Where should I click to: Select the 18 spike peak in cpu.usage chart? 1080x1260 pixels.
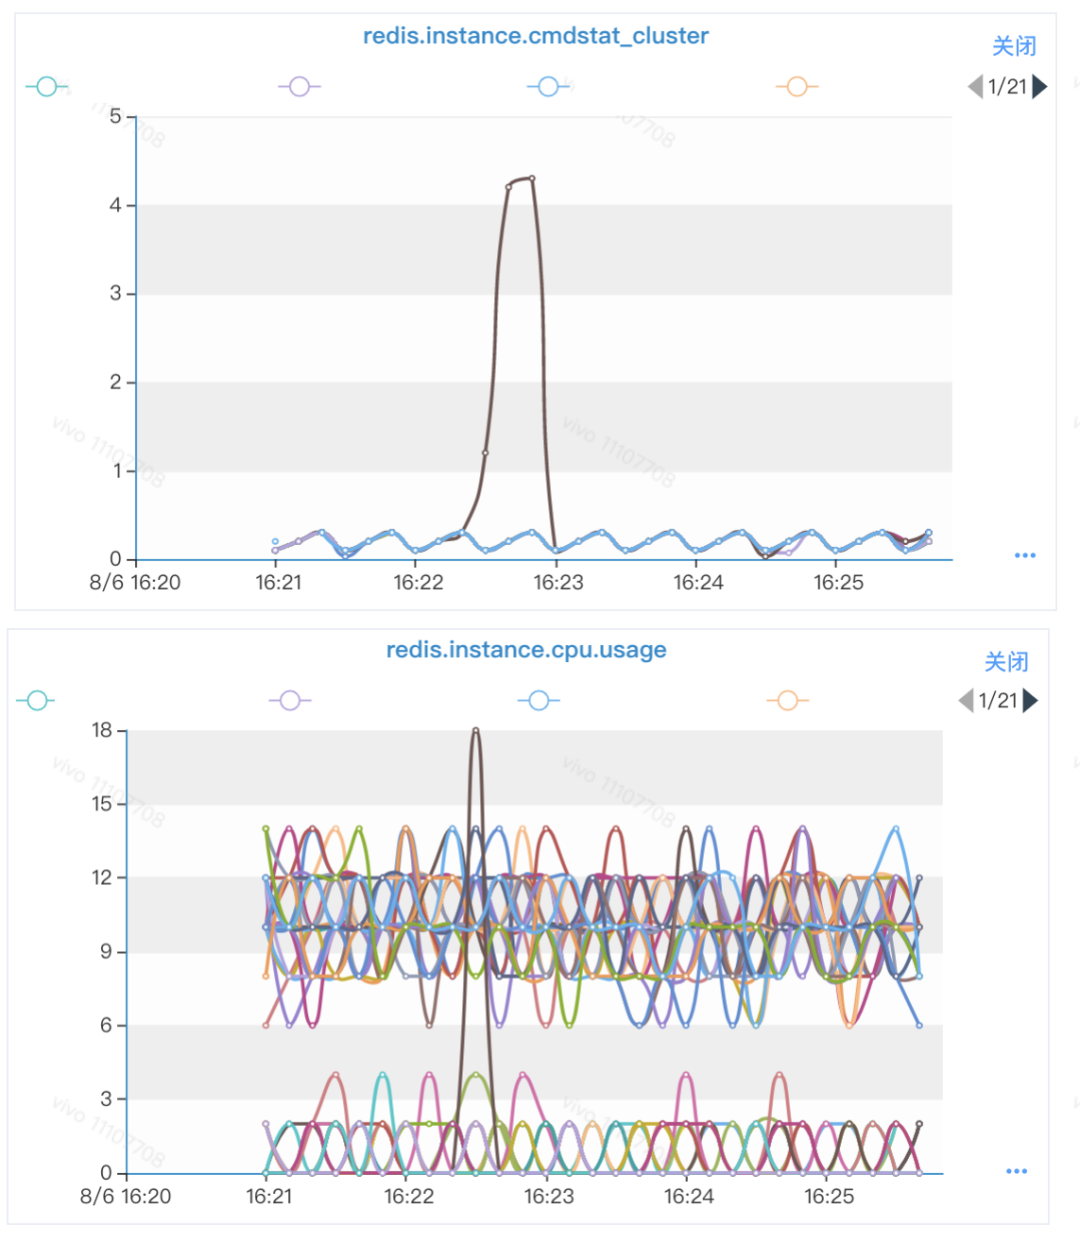click(x=476, y=731)
